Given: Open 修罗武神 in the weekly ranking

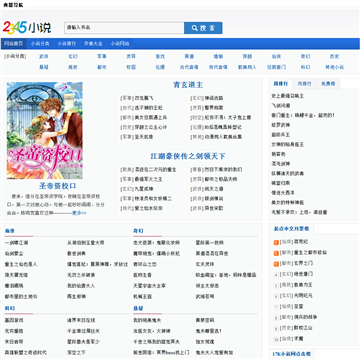Looking at the screenshot, I should (x=280, y=125).
